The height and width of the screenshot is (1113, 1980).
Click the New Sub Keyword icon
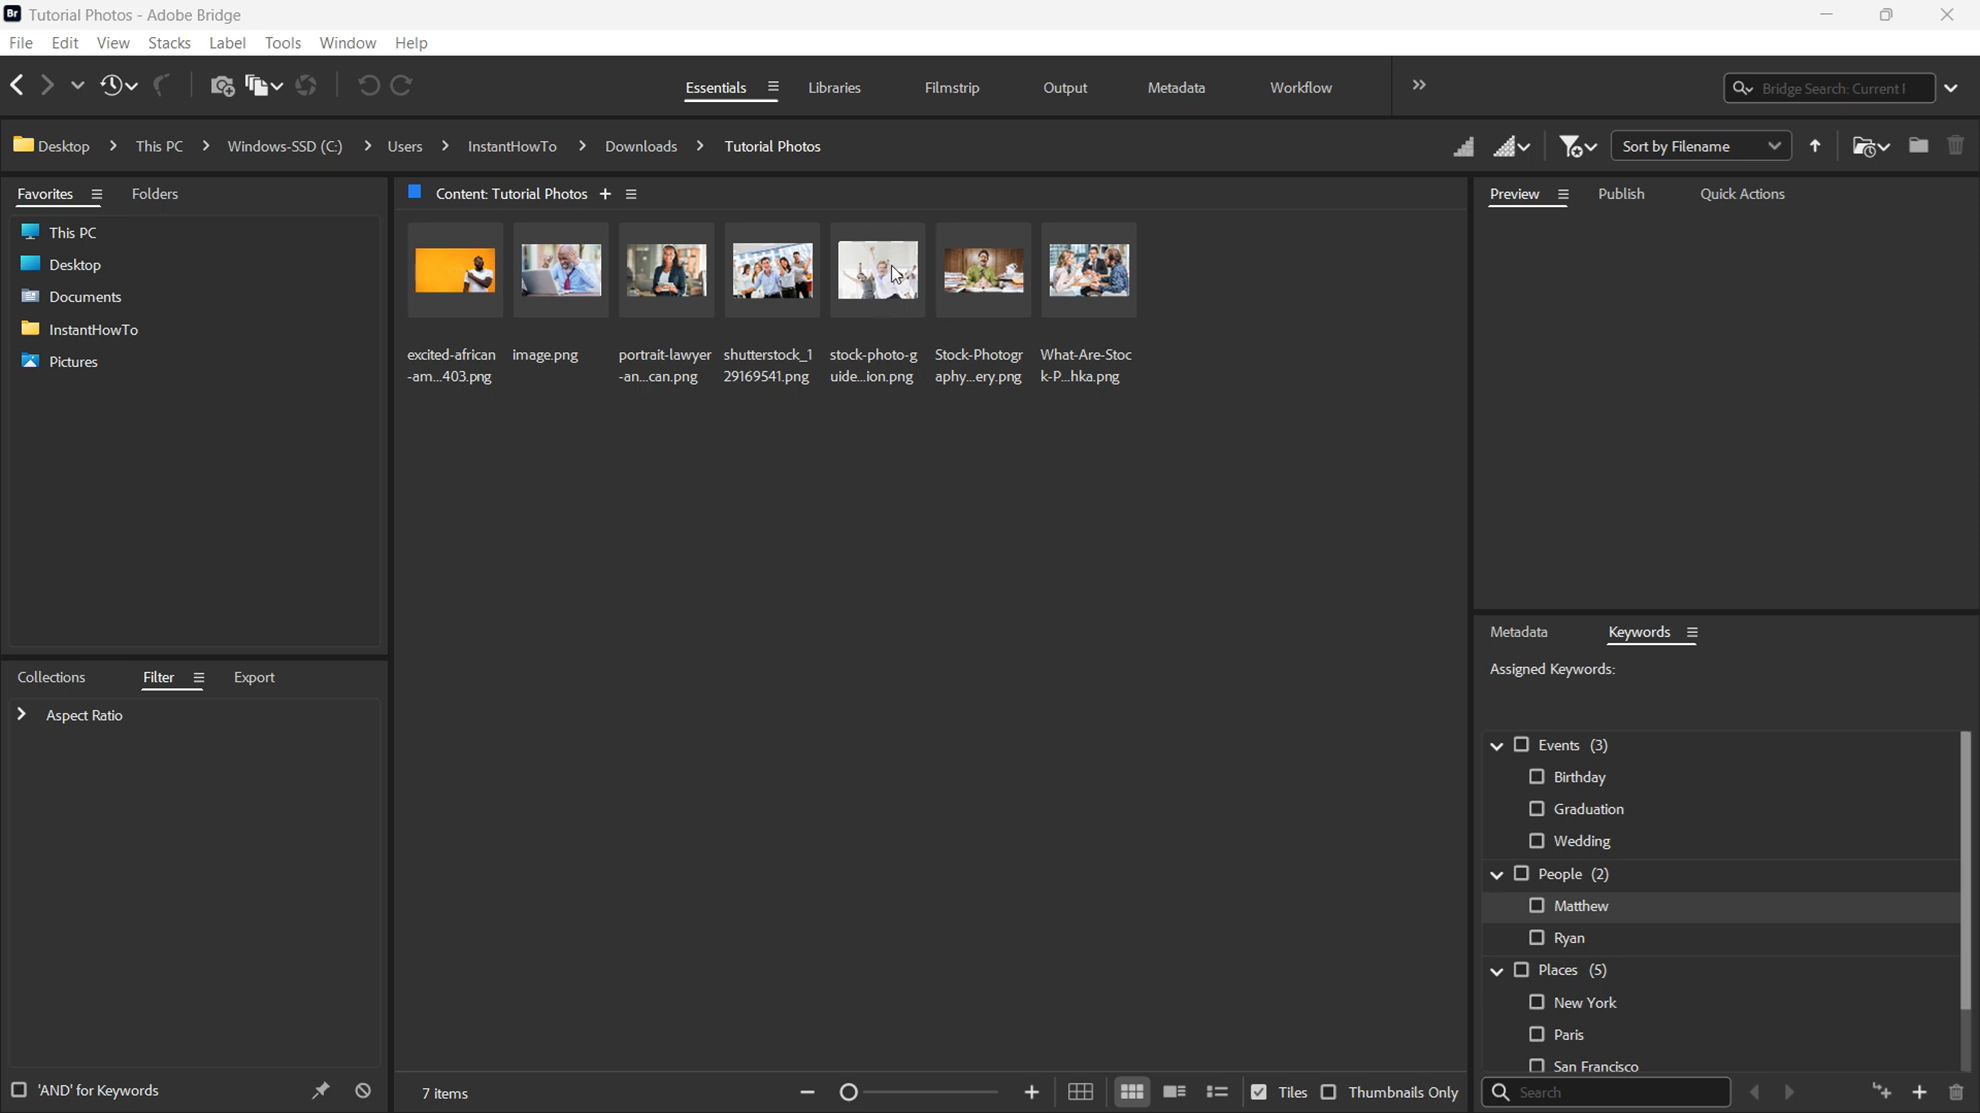tap(1882, 1092)
